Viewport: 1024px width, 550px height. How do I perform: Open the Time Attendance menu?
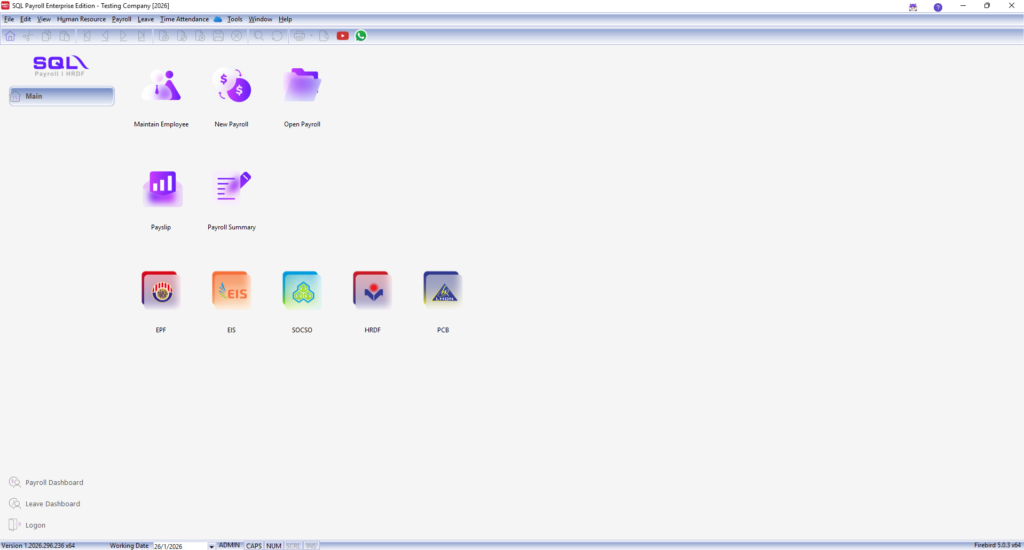[x=184, y=19]
